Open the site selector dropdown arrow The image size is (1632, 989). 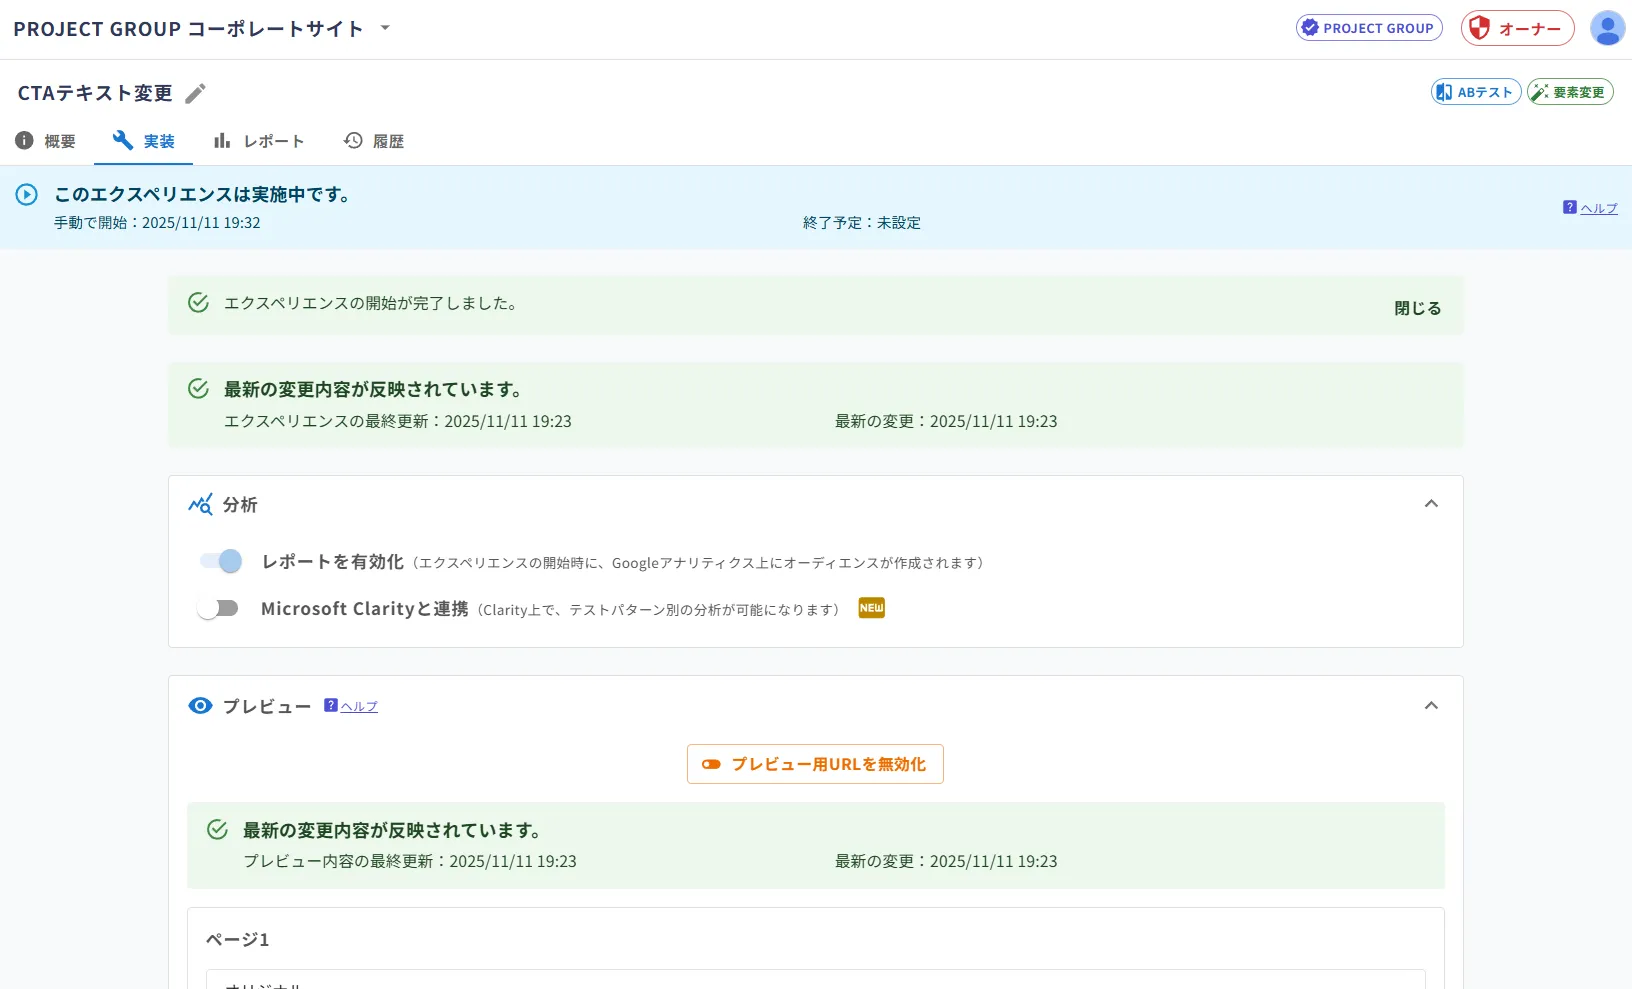(385, 28)
